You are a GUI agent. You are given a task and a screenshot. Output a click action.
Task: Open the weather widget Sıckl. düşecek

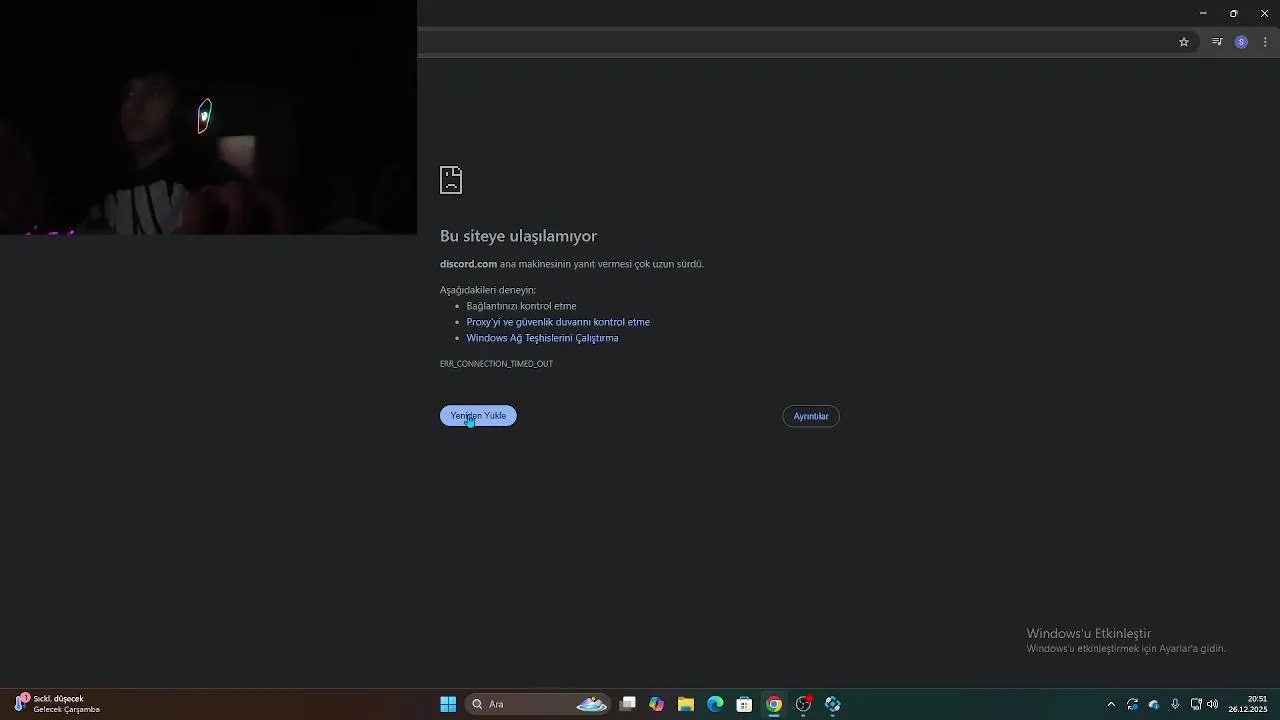click(57, 704)
